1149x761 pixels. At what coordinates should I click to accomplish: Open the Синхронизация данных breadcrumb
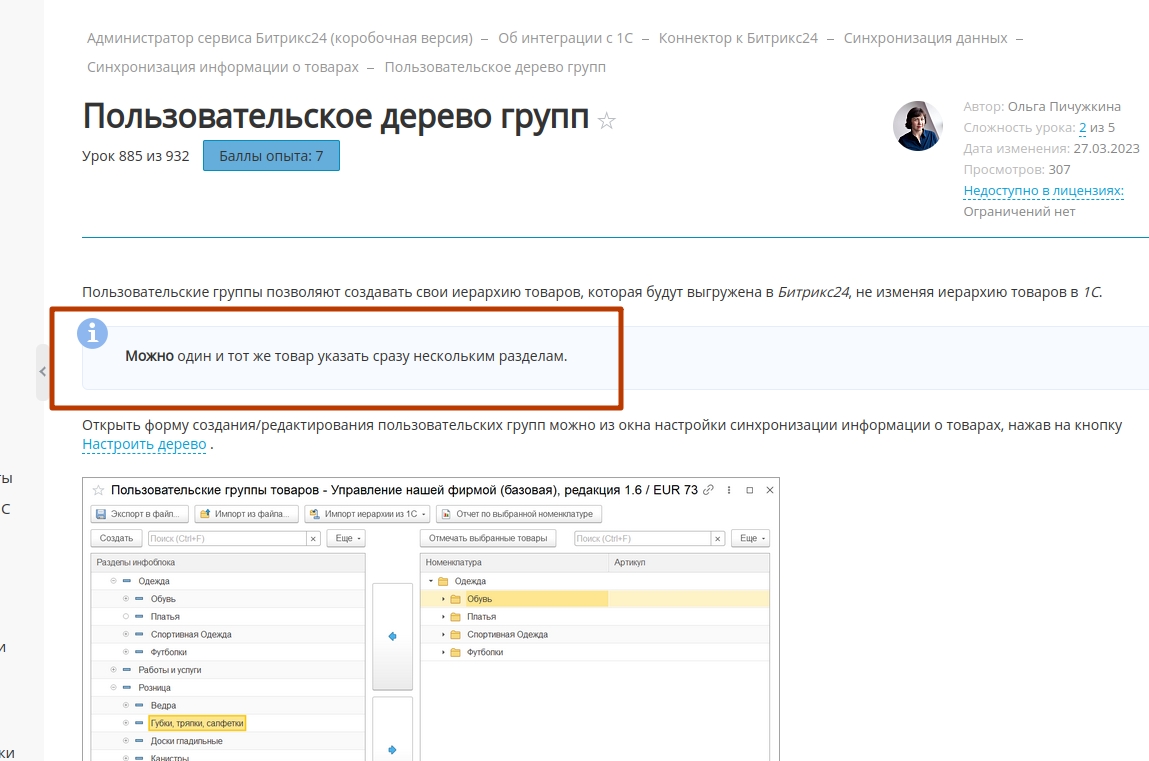click(x=925, y=38)
